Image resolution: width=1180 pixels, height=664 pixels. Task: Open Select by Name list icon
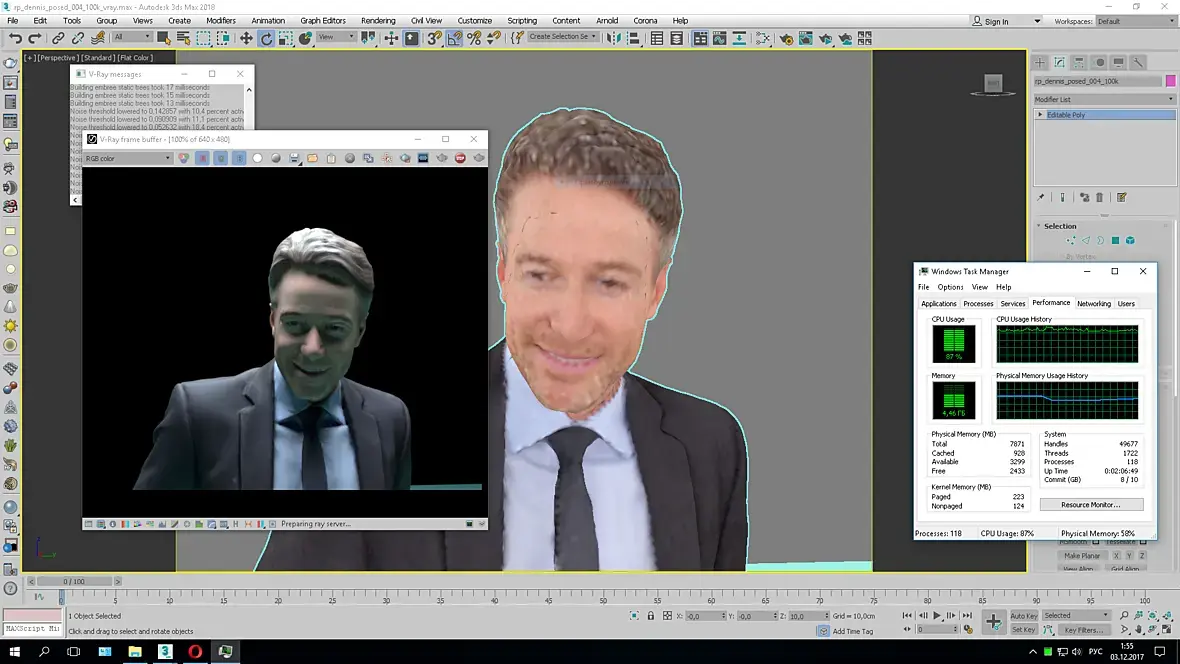click(183, 38)
